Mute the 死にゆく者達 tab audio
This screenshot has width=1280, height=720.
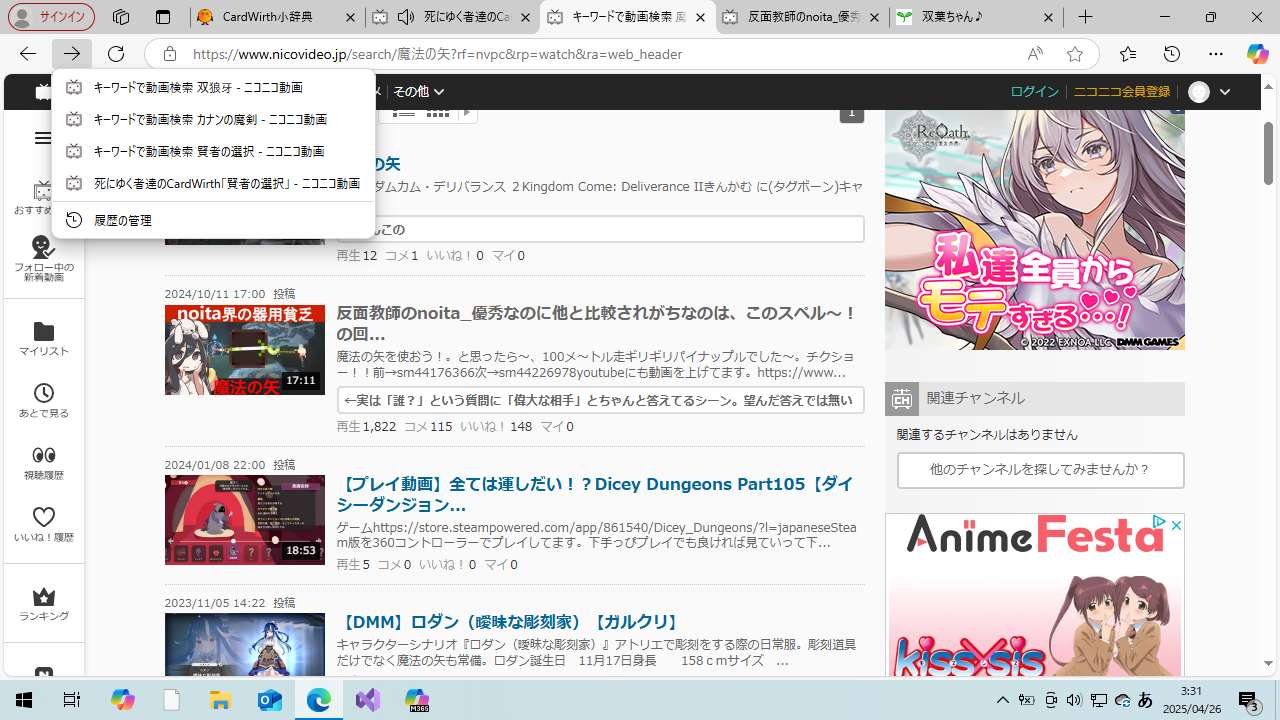click(x=406, y=17)
